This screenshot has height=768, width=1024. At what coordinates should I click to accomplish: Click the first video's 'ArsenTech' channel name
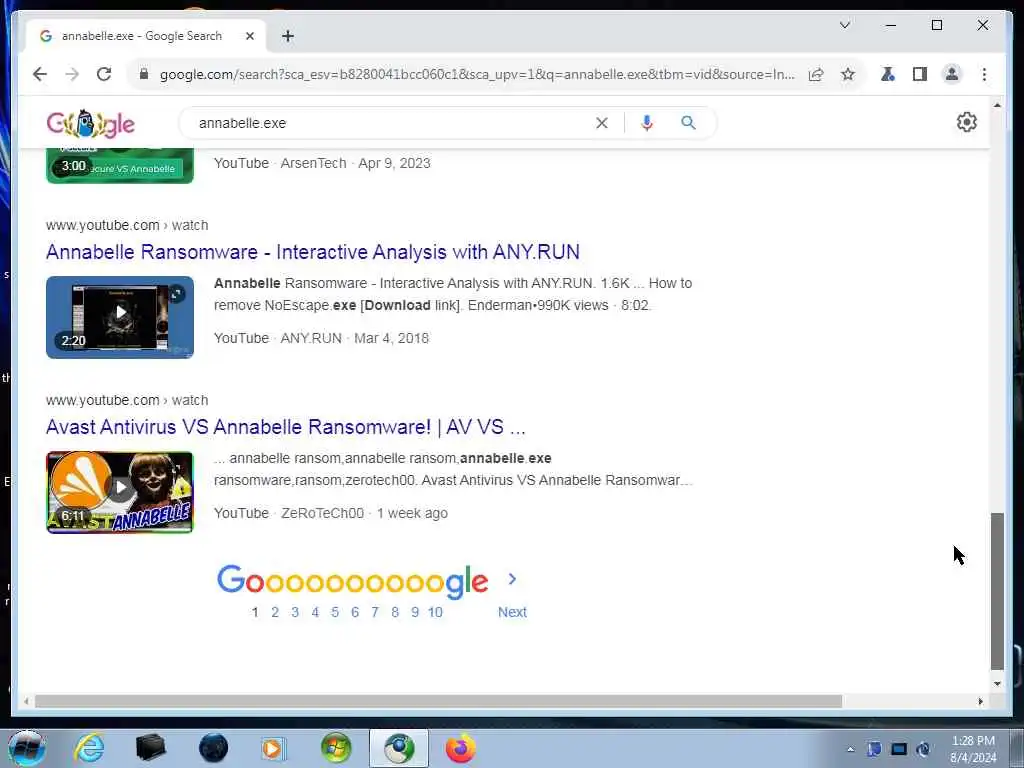click(313, 163)
